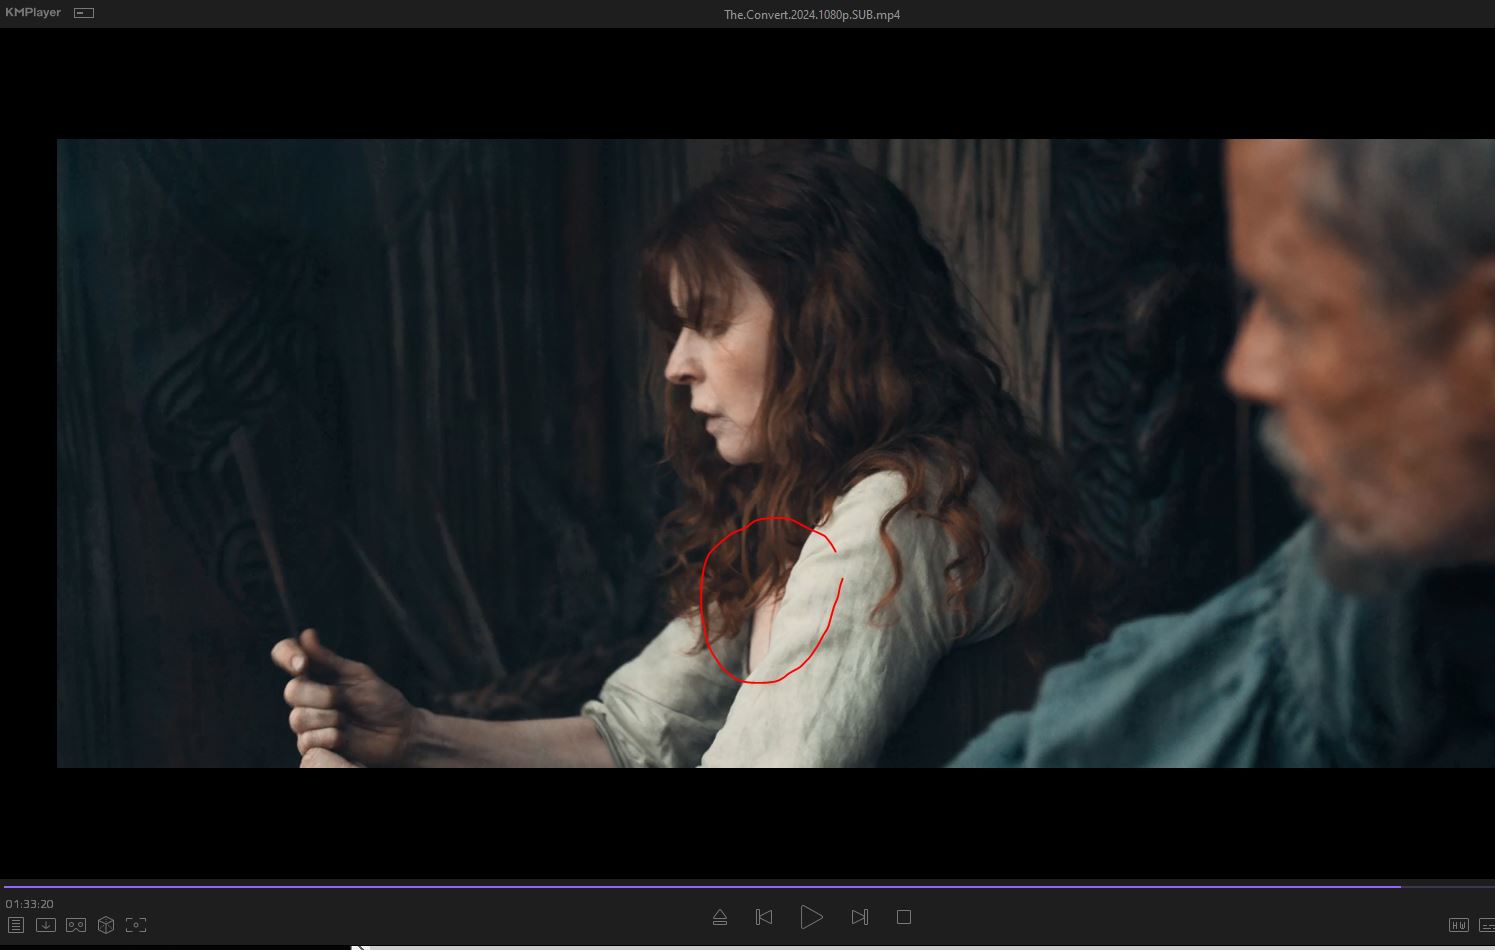Image resolution: width=1495 pixels, height=950 pixels.
Task: Click the URL download icon
Action: click(46, 925)
